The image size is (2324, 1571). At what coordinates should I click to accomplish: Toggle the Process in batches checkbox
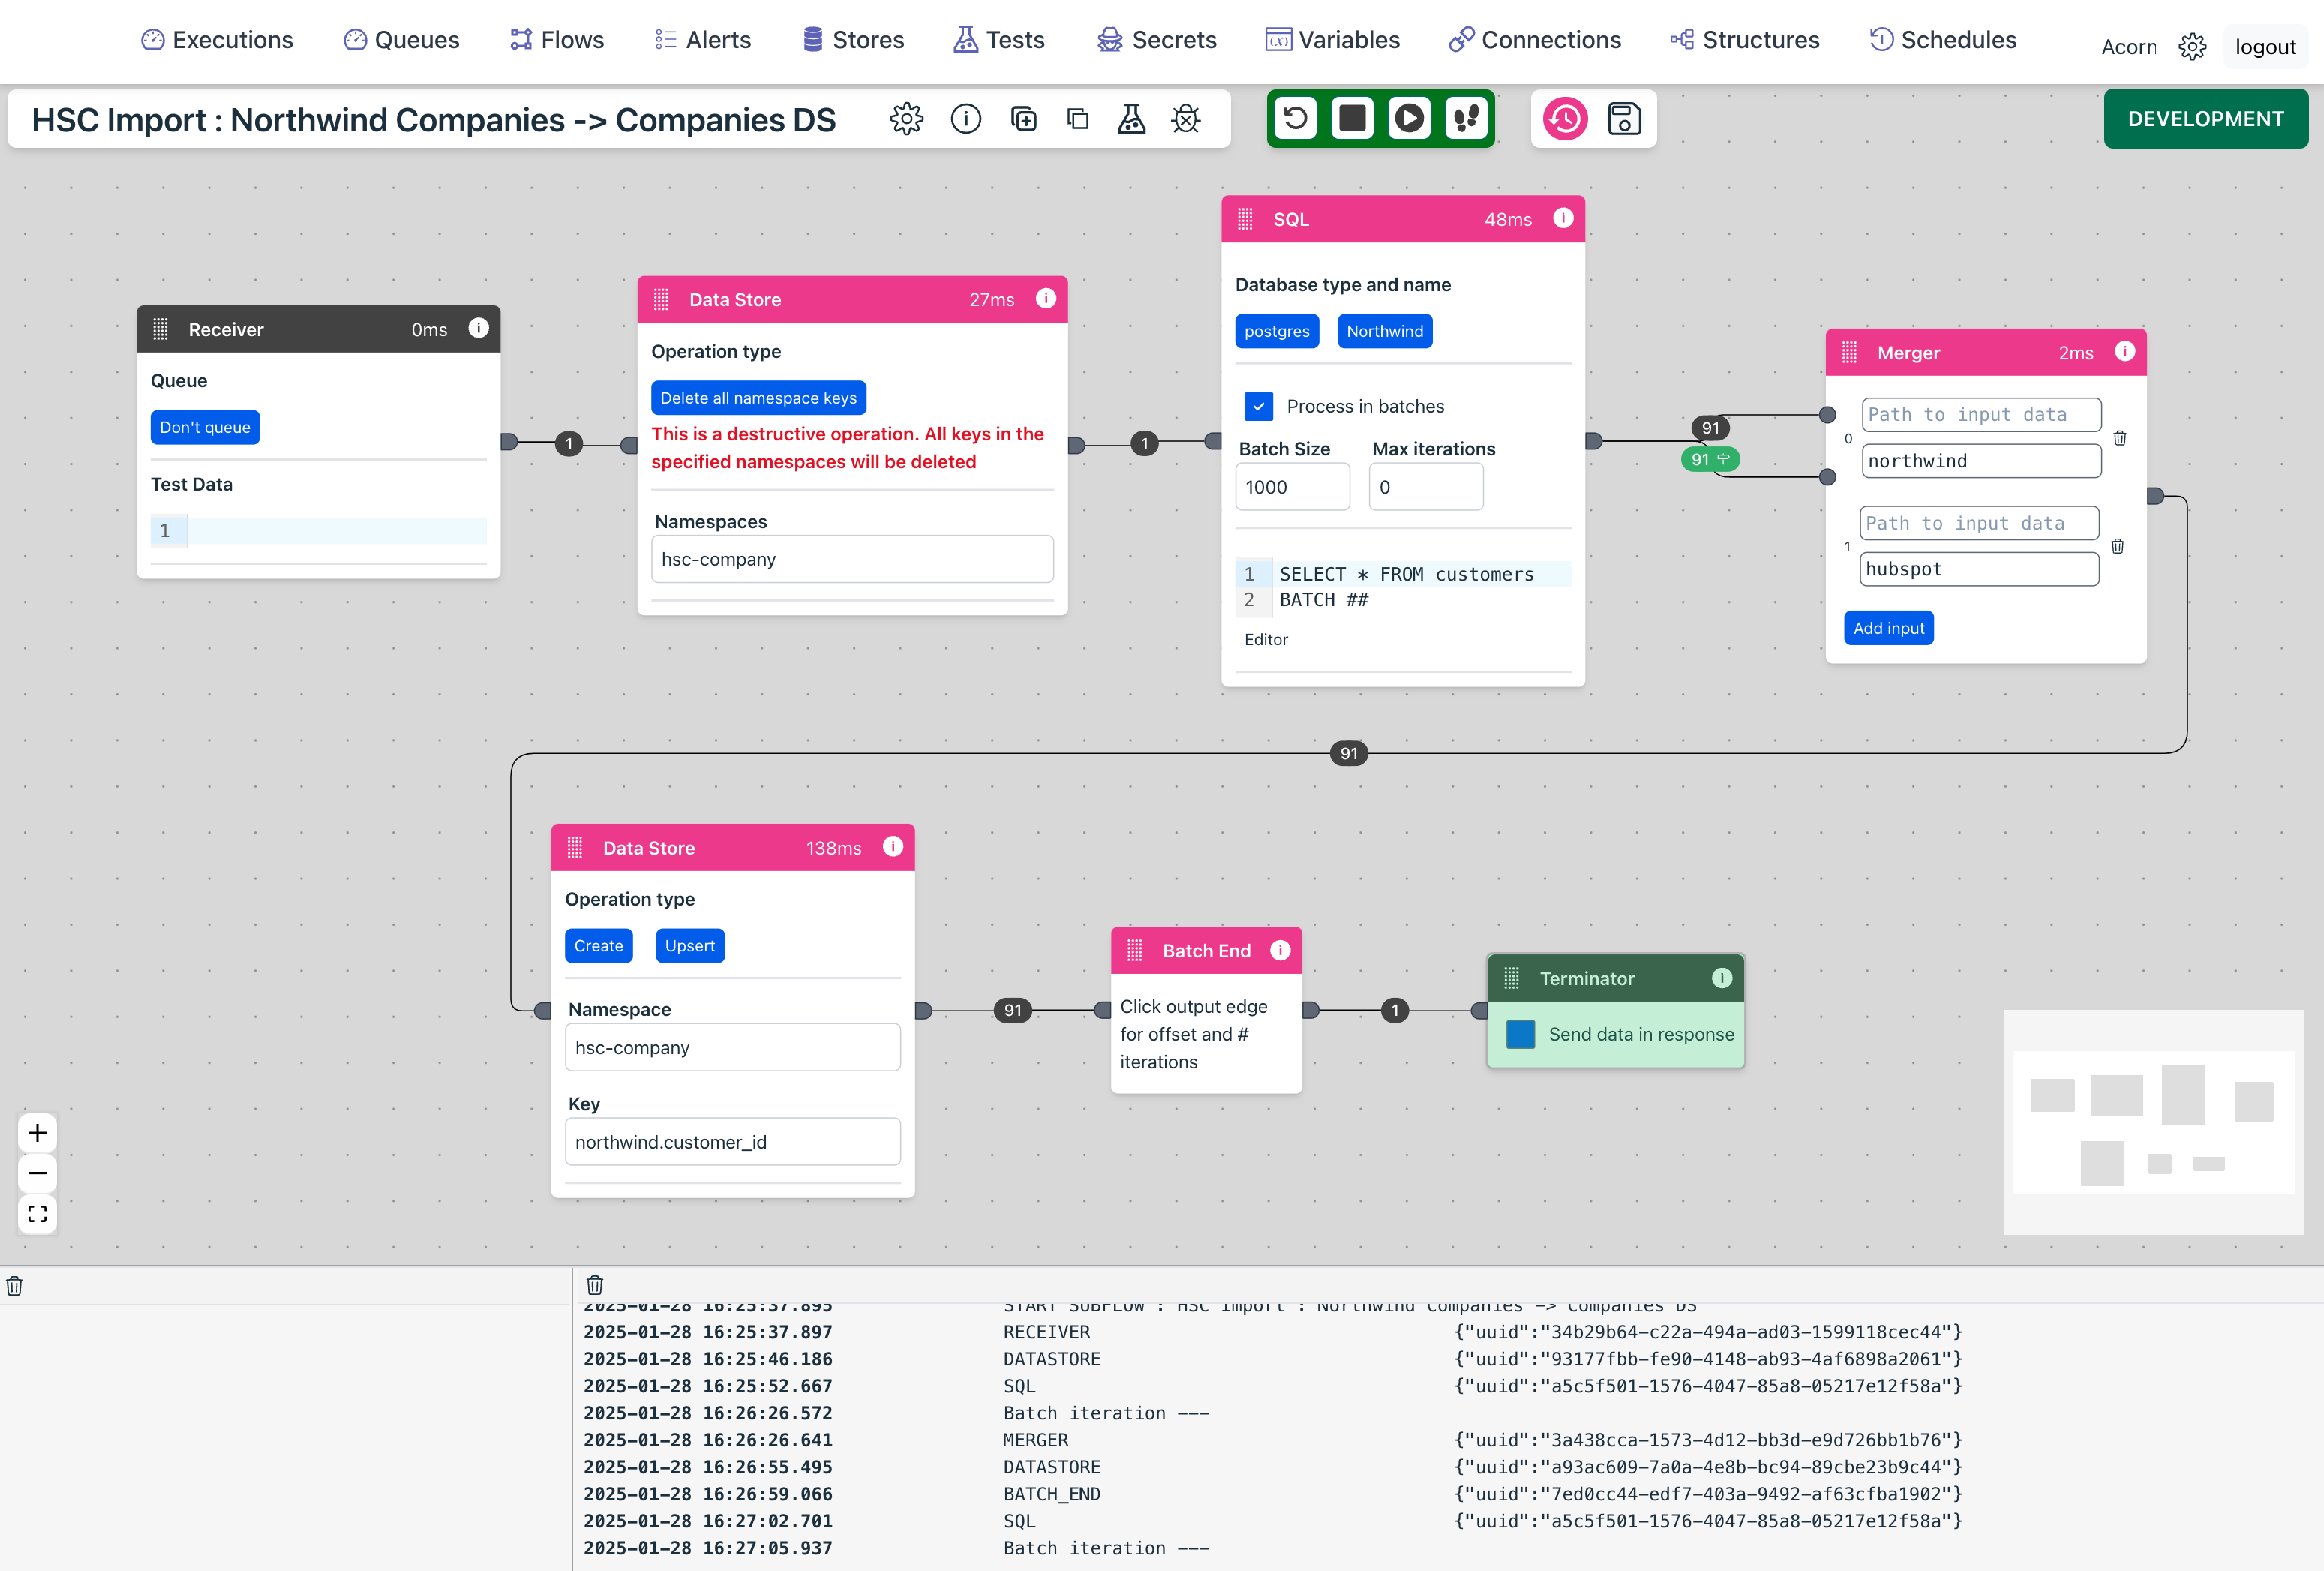[x=1258, y=407]
